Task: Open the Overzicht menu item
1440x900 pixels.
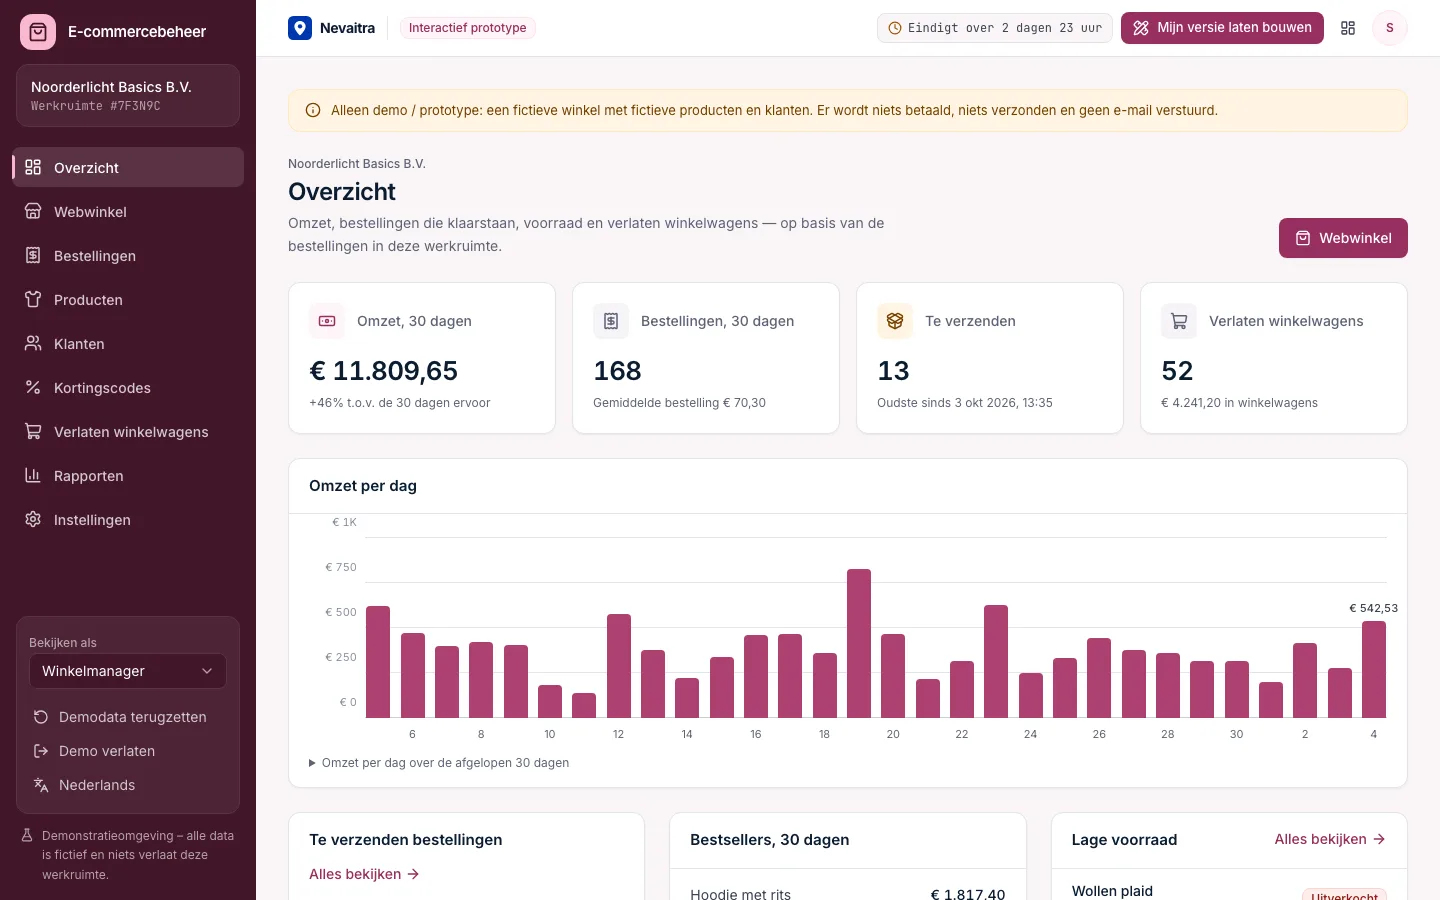Action: click(128, 167)
